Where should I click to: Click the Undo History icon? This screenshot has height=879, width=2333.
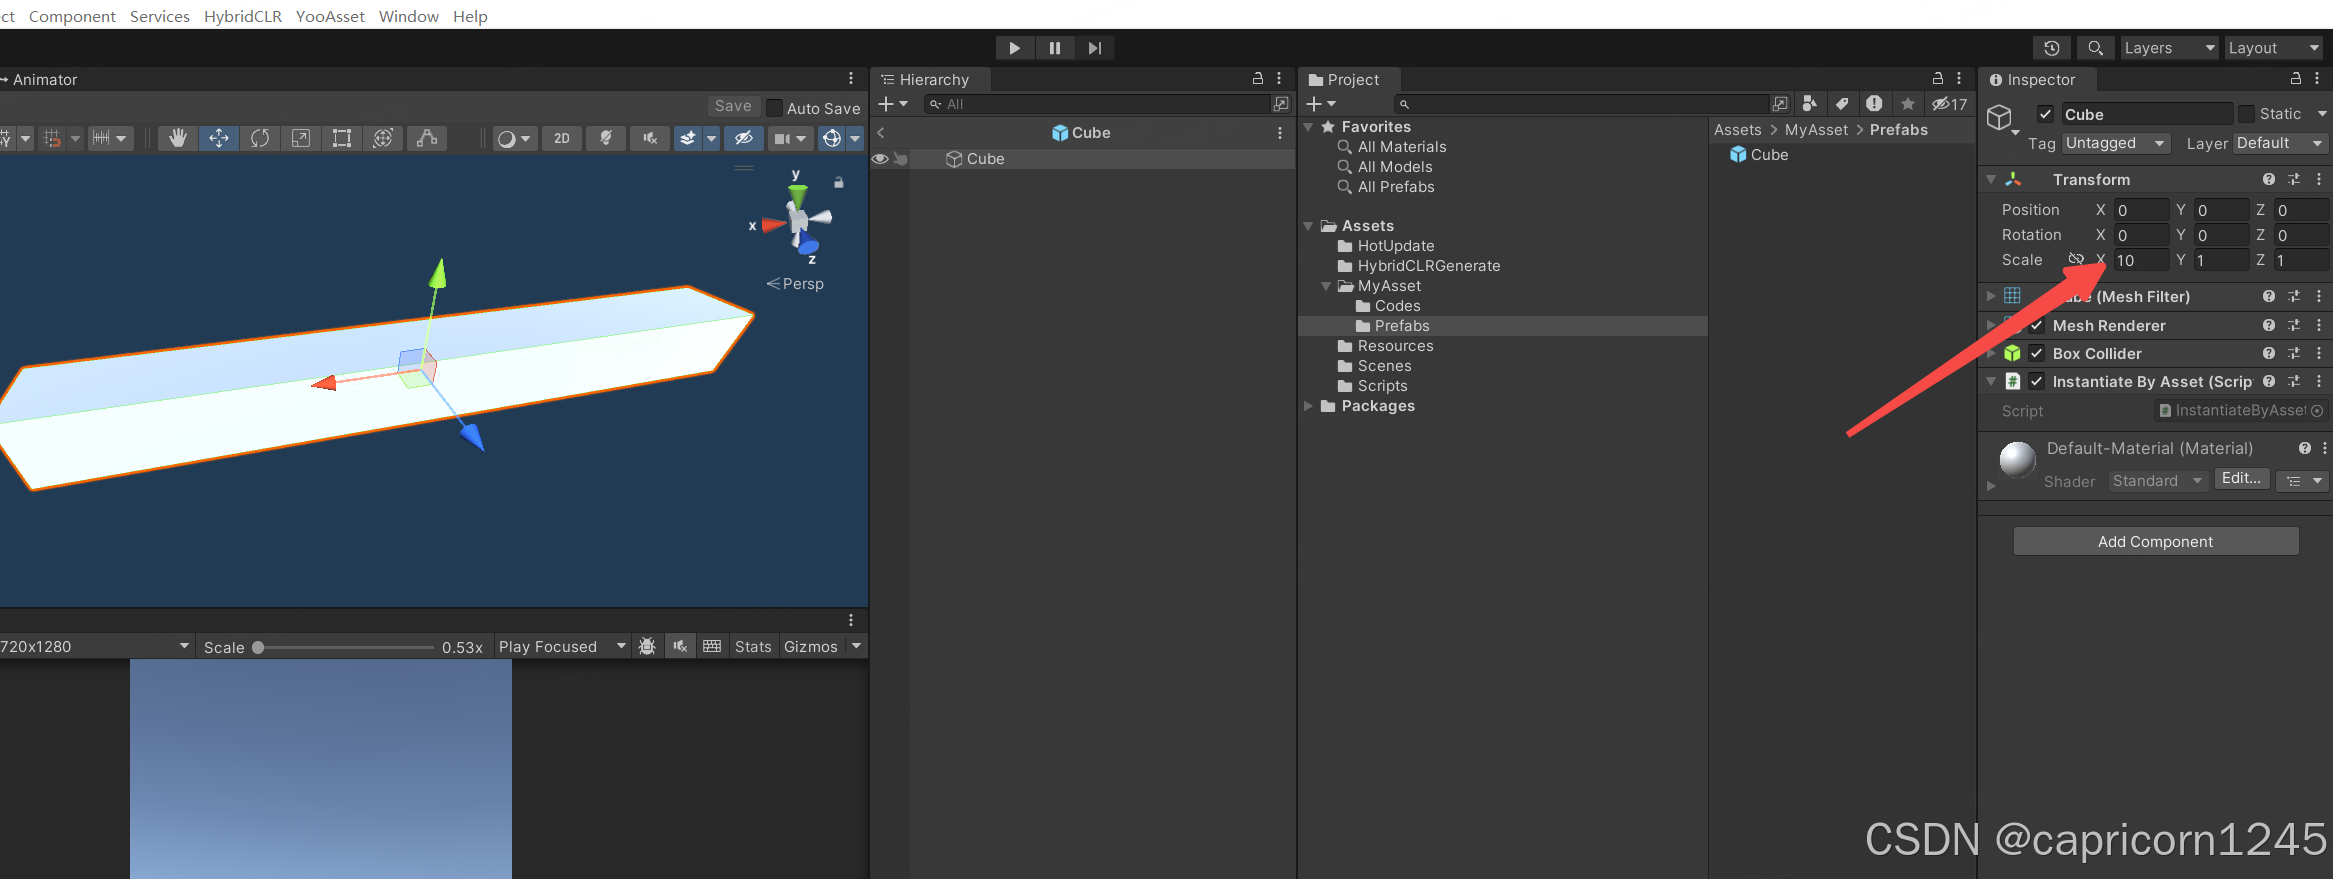2051,48
